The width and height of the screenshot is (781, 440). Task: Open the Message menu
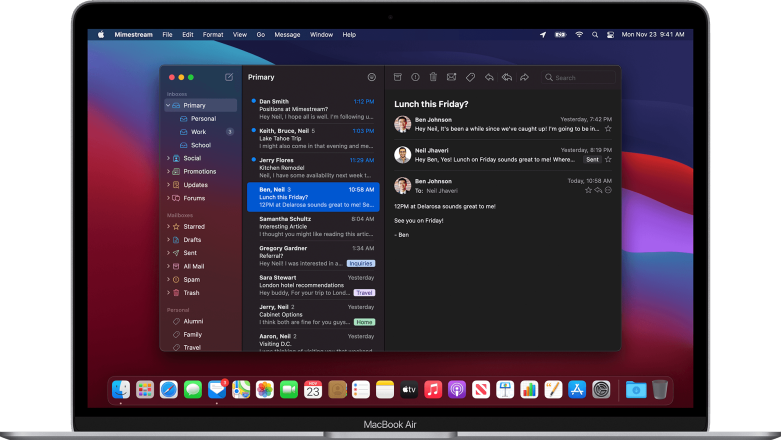point(287,35)
